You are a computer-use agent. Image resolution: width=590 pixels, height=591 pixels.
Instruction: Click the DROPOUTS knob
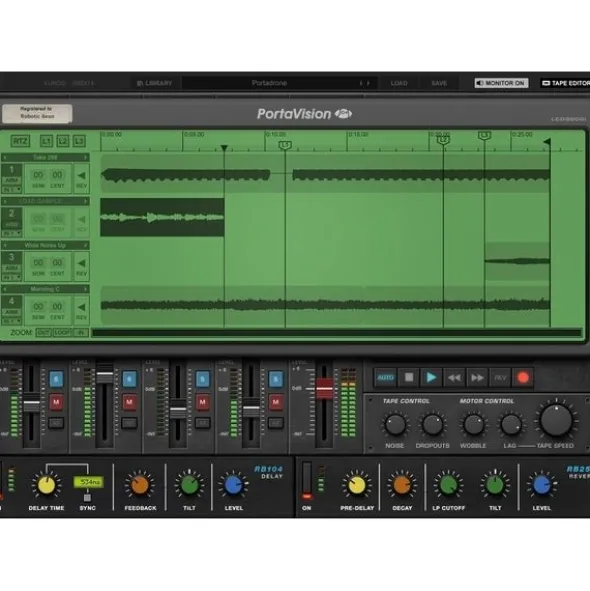click(432, 425)
